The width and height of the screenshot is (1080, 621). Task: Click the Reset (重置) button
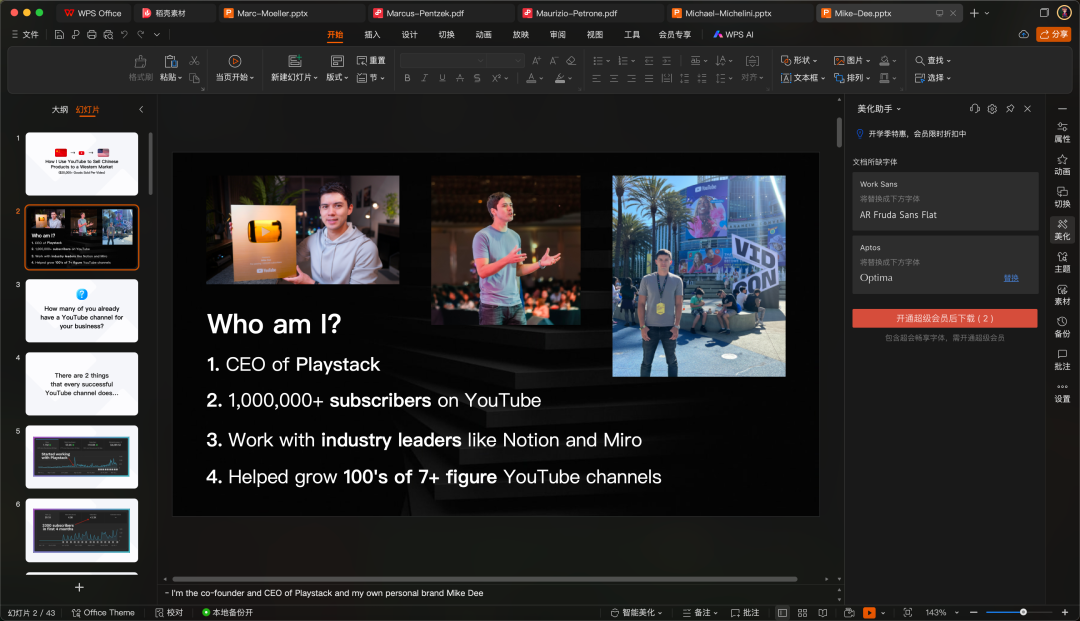371,61
